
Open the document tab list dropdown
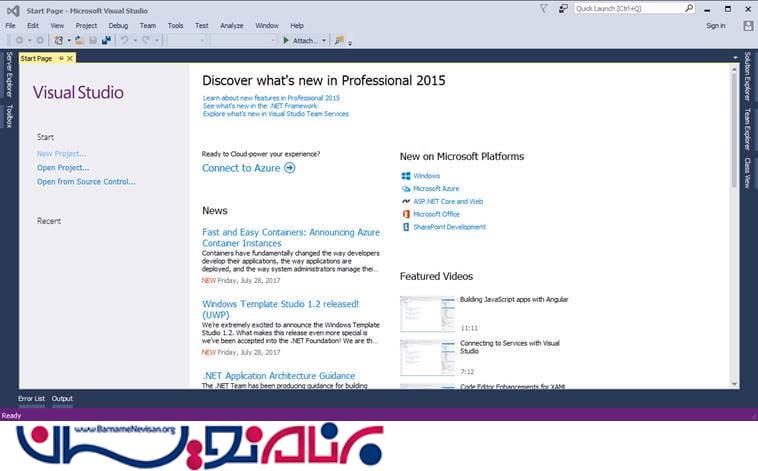pyautogui.click(x=735, y=58)
